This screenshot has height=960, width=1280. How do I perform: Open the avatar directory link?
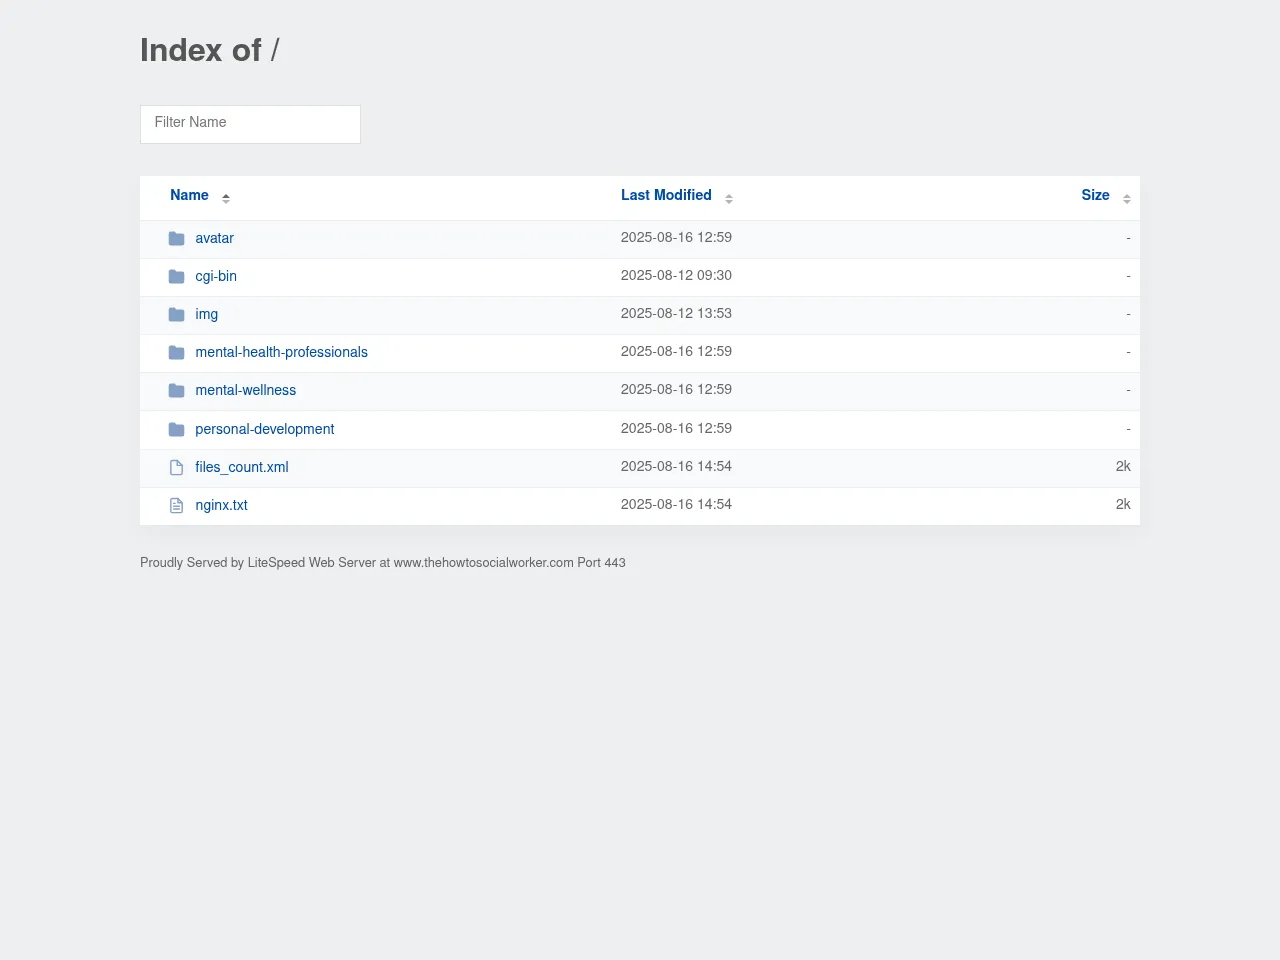[214, 239]
